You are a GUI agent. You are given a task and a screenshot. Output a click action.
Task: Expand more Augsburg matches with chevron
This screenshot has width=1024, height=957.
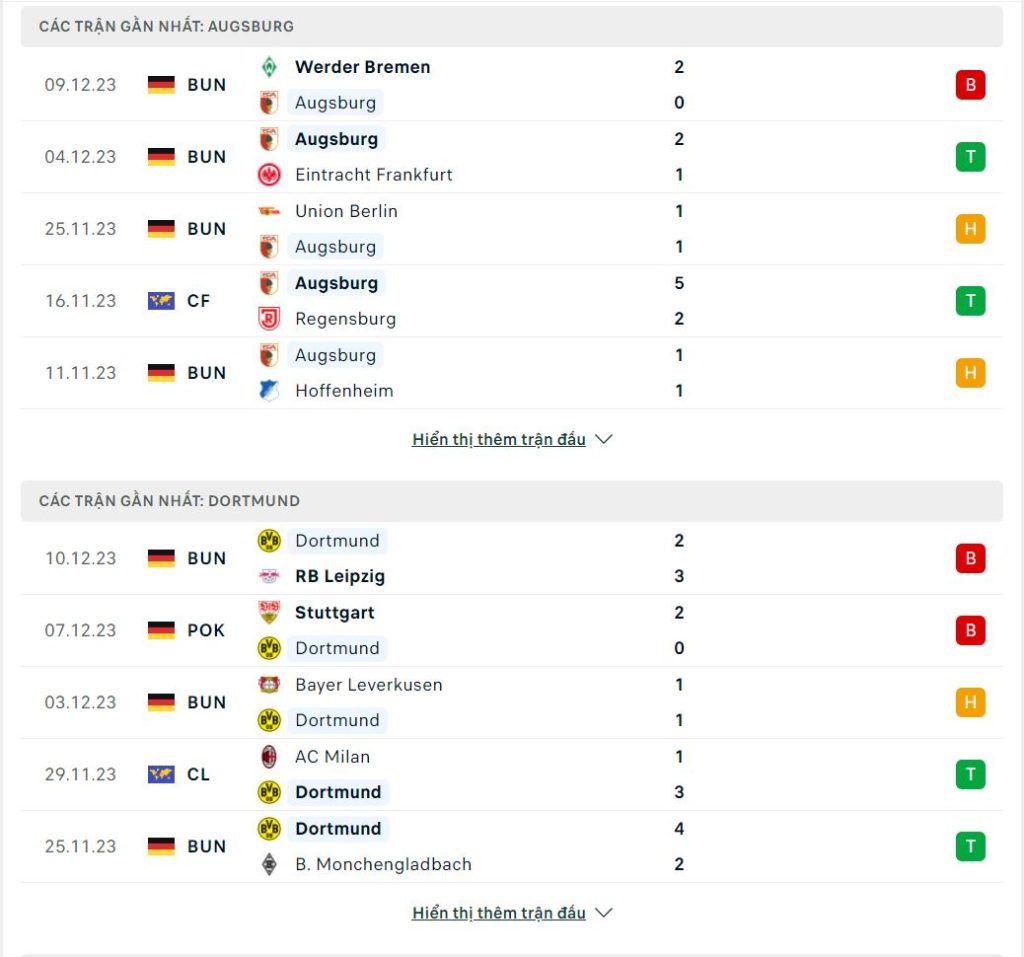click(x=604, y=440)
